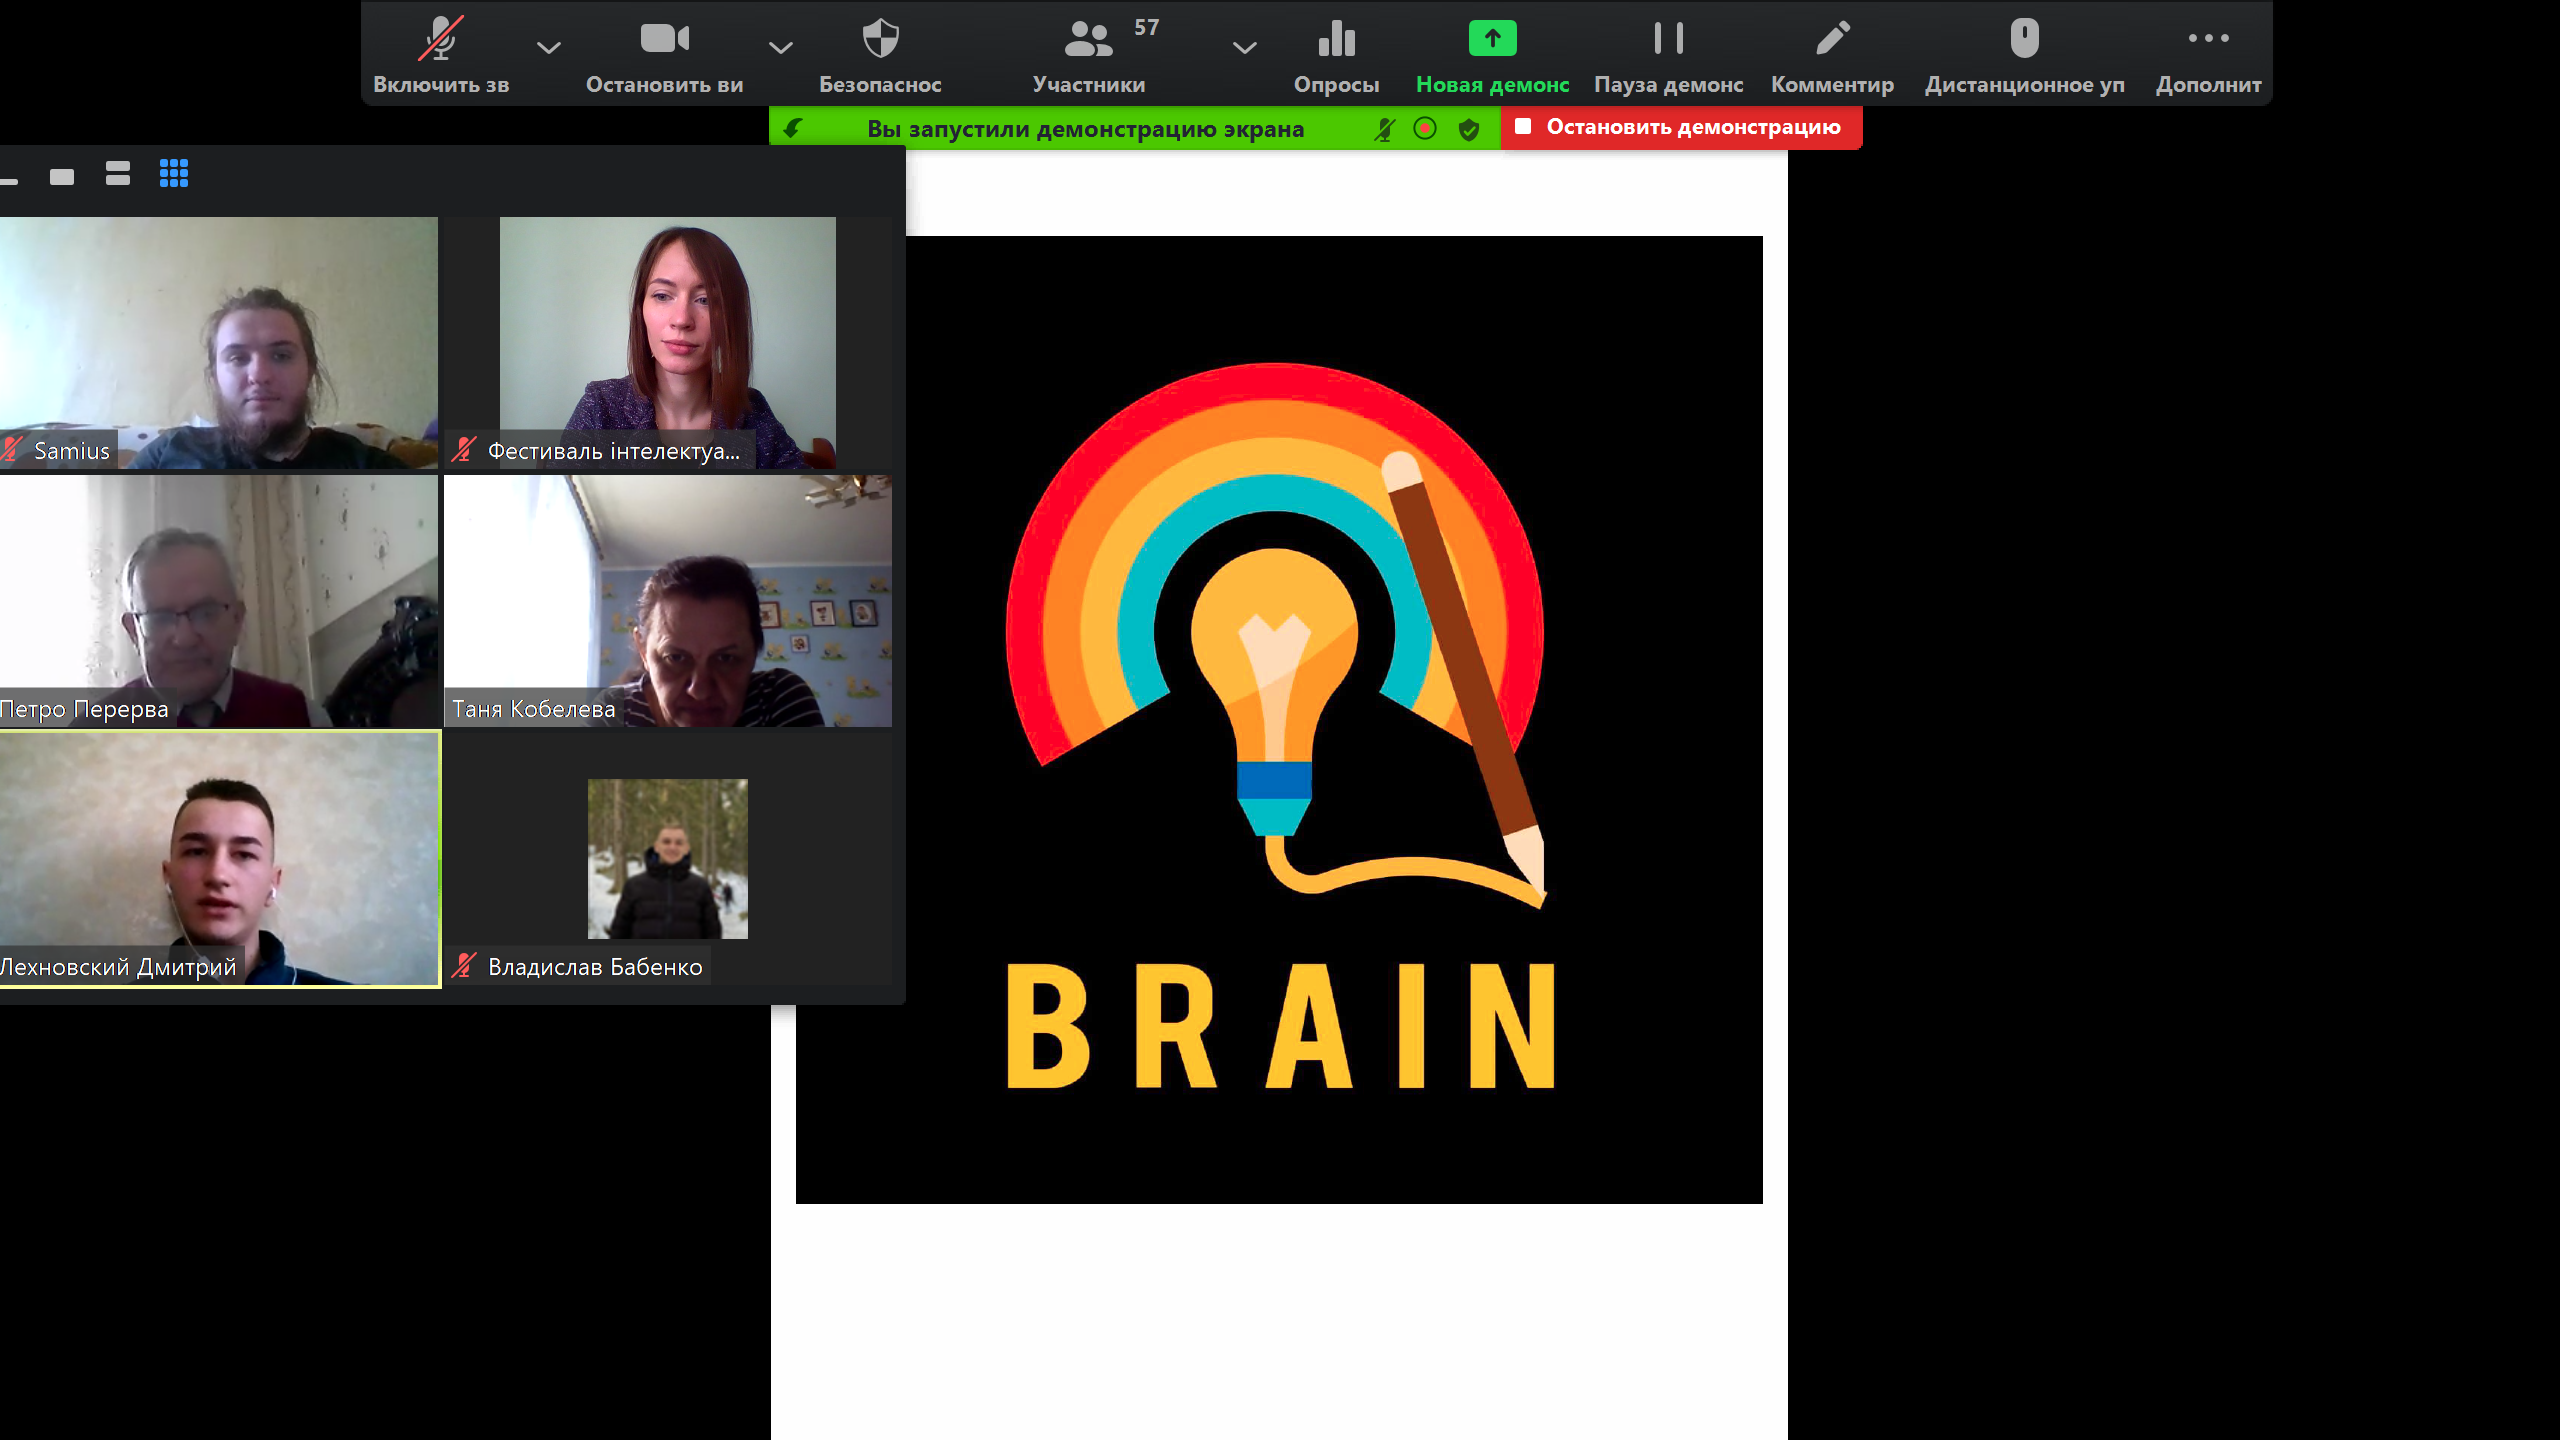Click muted mic icon in green sharing bar
The width and height of the screenshot is (2560, 1440).
[x=1384, y=129]
